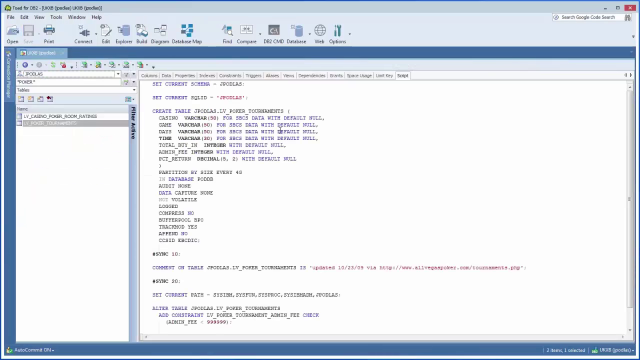Switch to the Constraints tab
The height and width of the screenshot is (360, 640).
(x=230, y=76)
